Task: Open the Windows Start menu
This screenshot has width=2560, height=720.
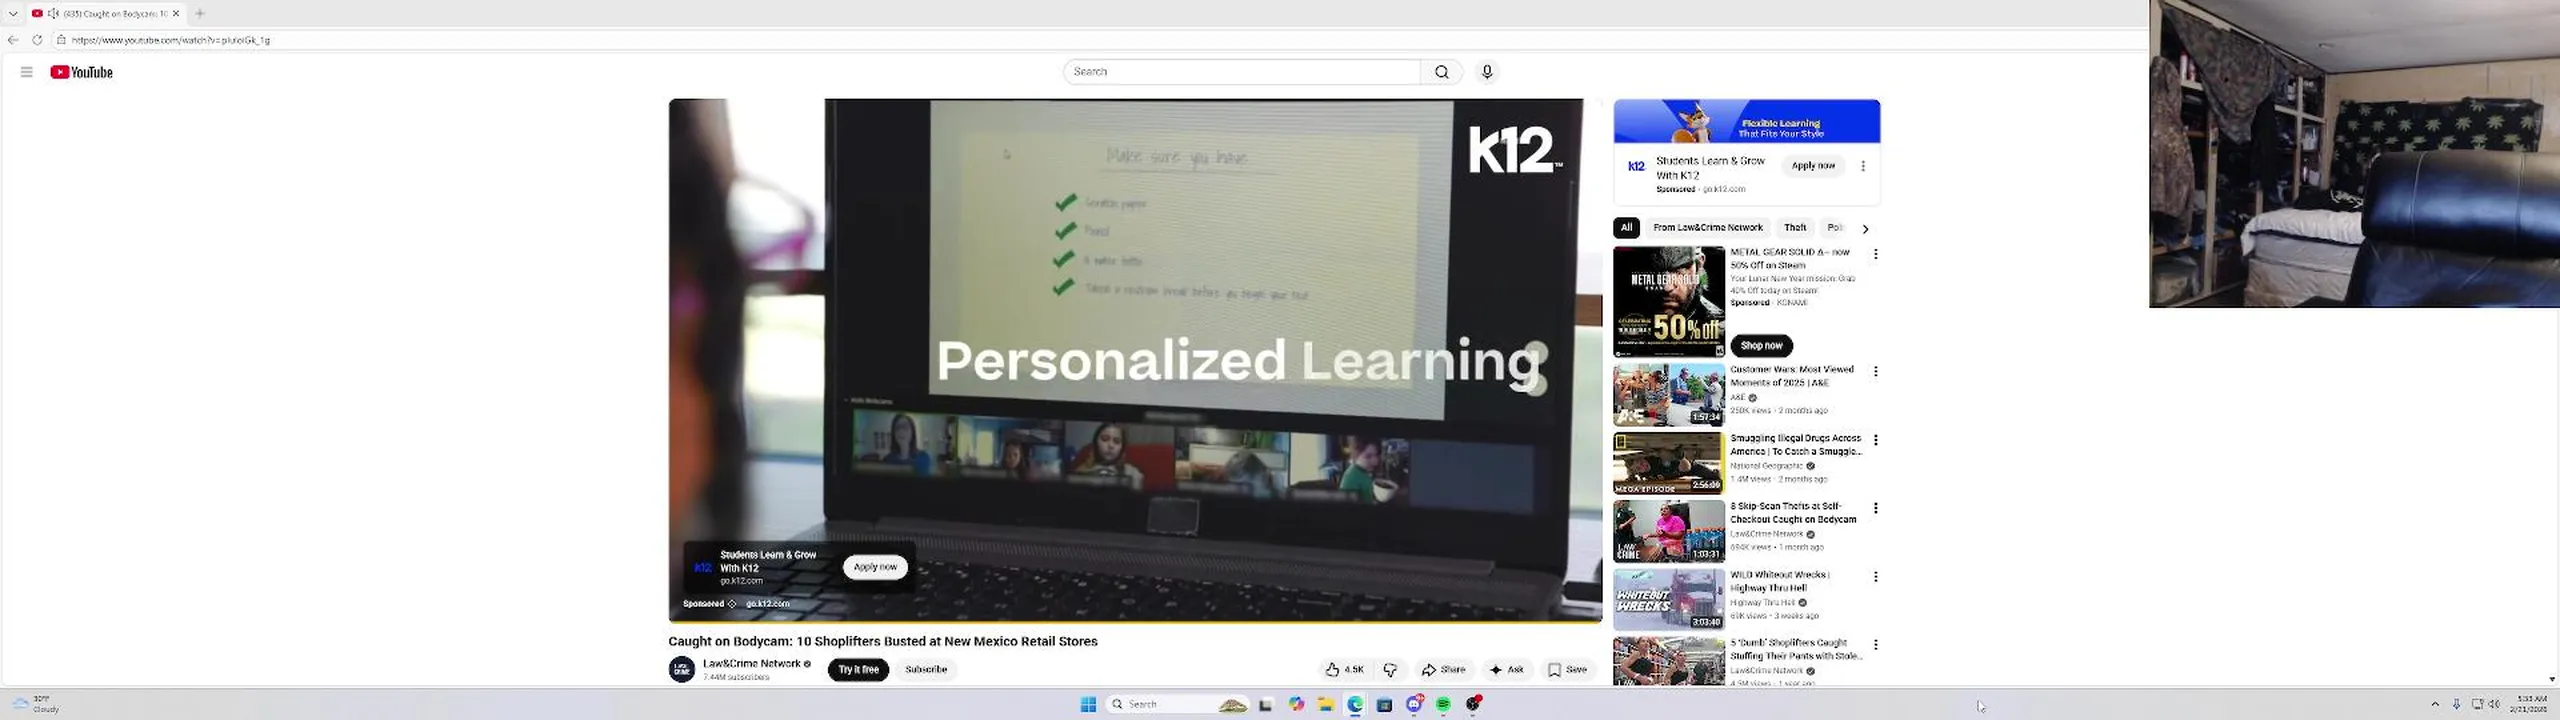Action: tap(1088, 705)
